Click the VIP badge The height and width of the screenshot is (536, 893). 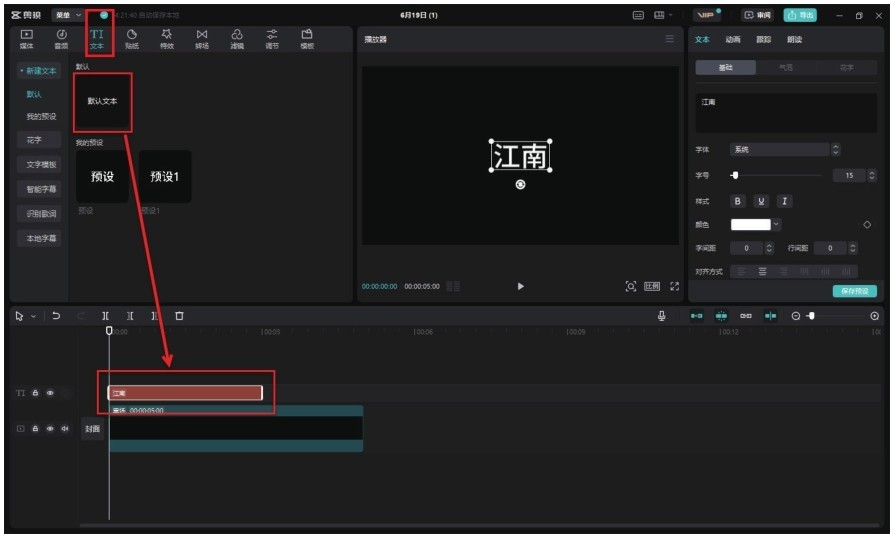[706, 15]
